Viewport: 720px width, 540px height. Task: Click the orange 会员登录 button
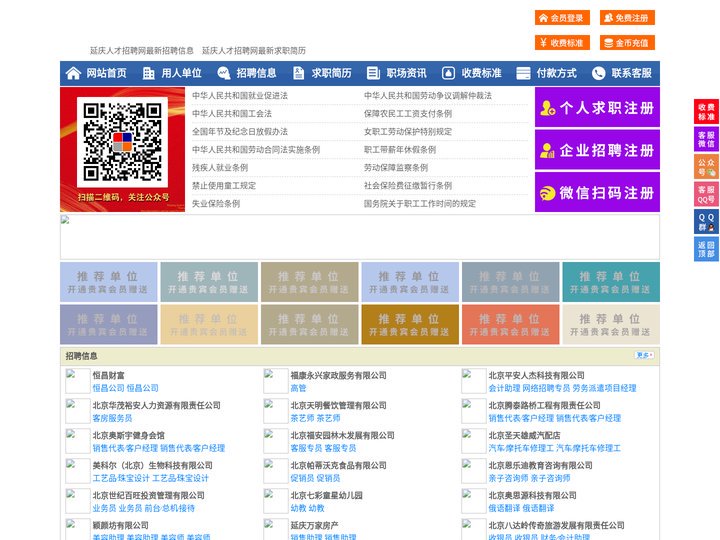pos(562,18)
